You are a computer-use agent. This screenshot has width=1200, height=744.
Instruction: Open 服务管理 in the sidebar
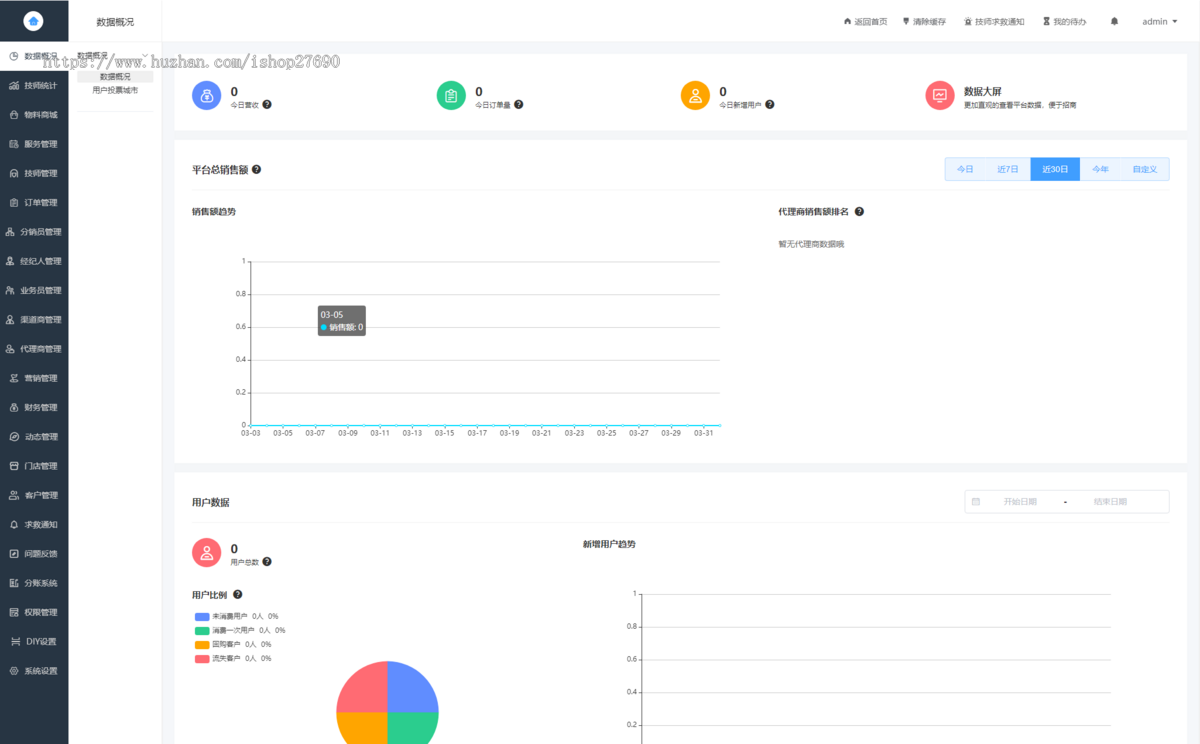point(34,144)
